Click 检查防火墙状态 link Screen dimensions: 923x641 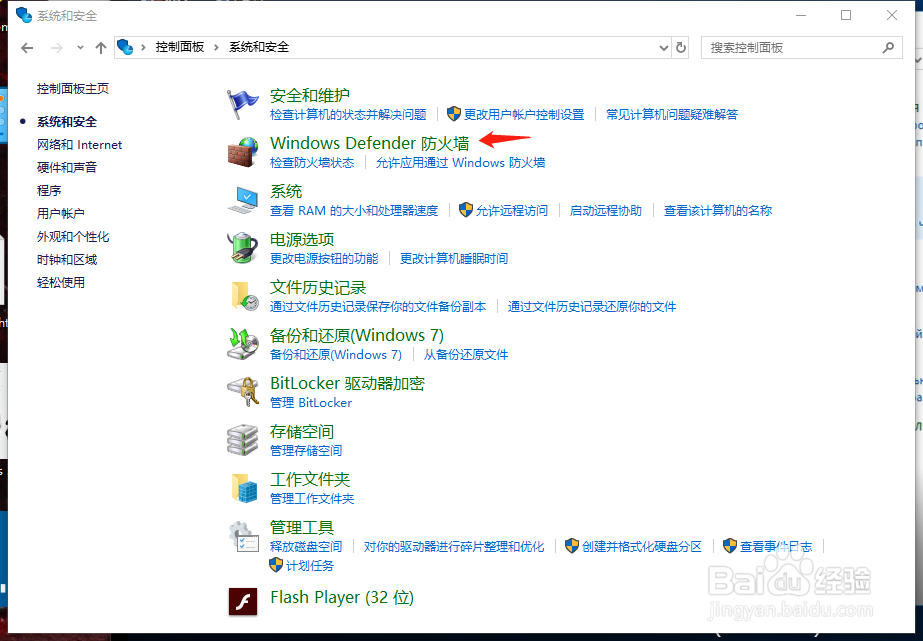[312, 162]
